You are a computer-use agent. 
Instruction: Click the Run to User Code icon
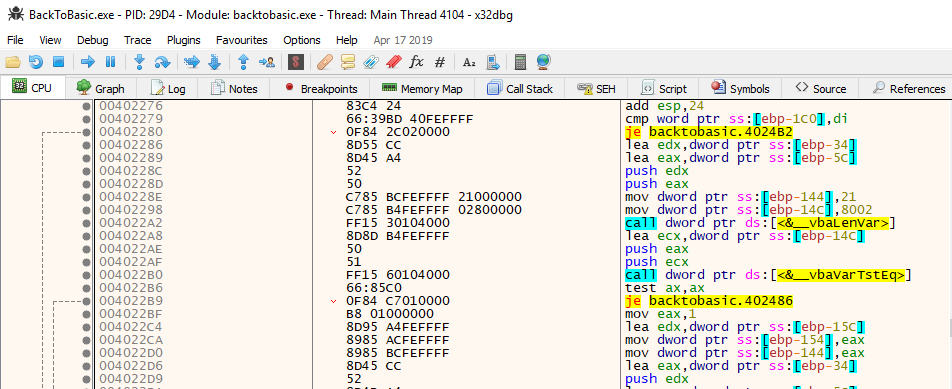click(x=266, y=62)
